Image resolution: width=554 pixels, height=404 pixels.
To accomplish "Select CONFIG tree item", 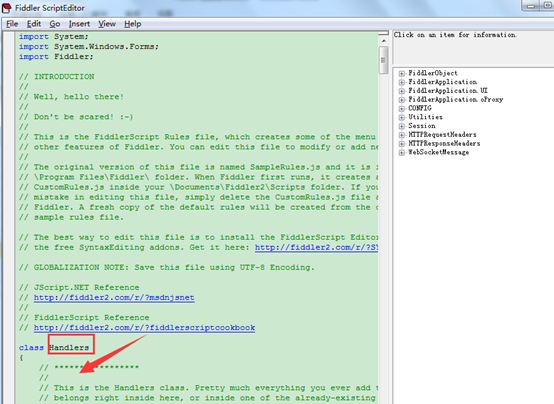I will tap(420, 108).
